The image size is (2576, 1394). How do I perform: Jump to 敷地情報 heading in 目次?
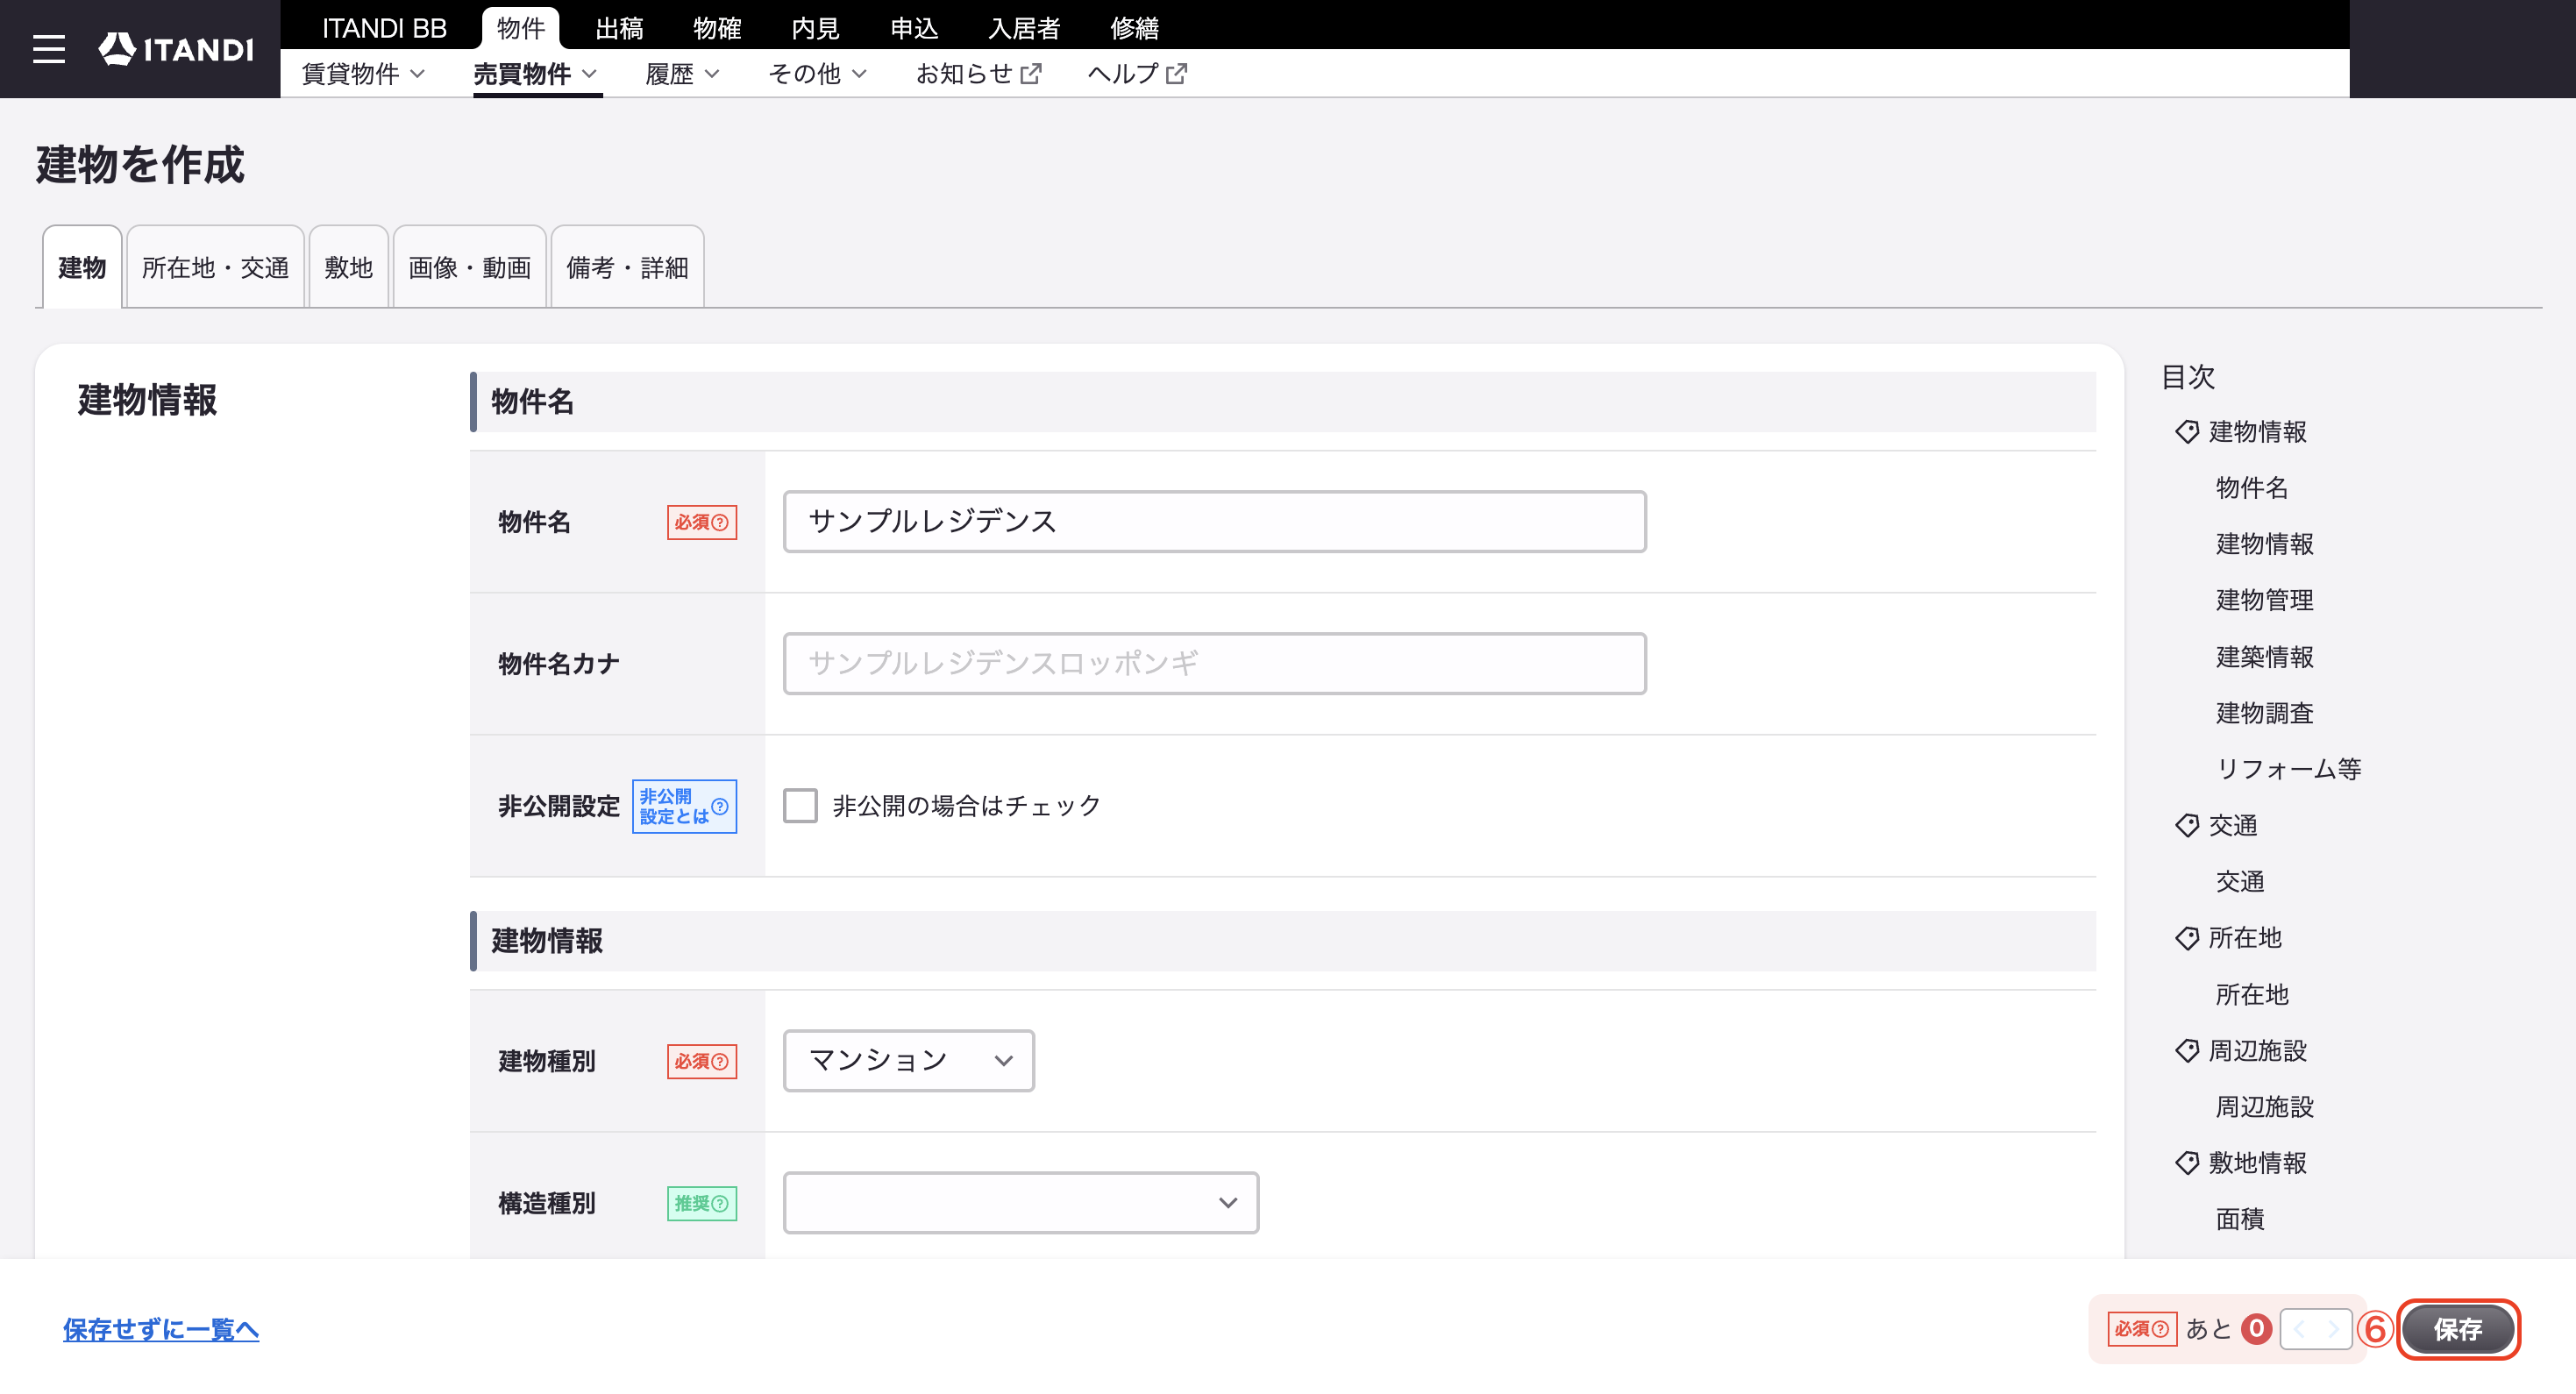pyautogui.click(x=2257, y=1163)
